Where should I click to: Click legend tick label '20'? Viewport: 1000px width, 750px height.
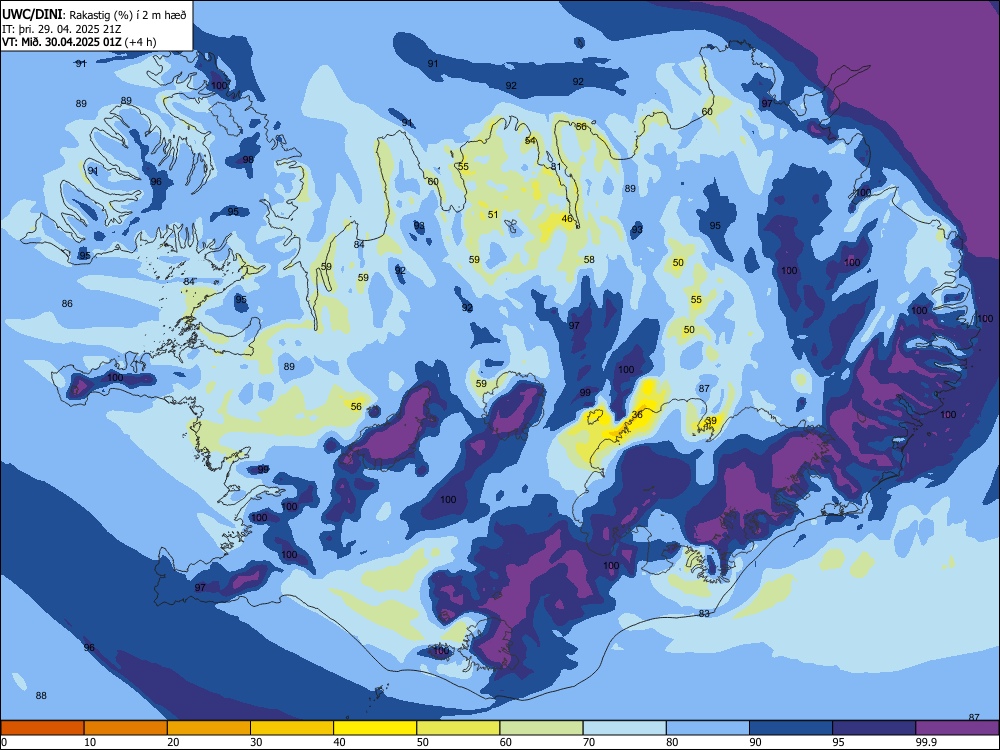173,742
